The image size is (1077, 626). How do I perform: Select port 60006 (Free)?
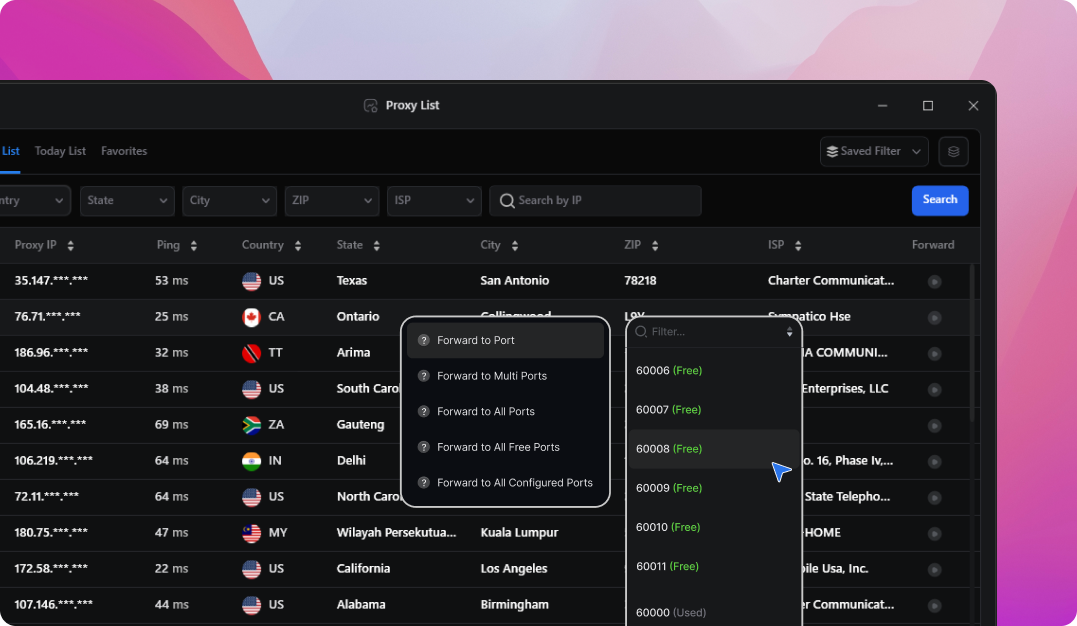tap(714, 370)
